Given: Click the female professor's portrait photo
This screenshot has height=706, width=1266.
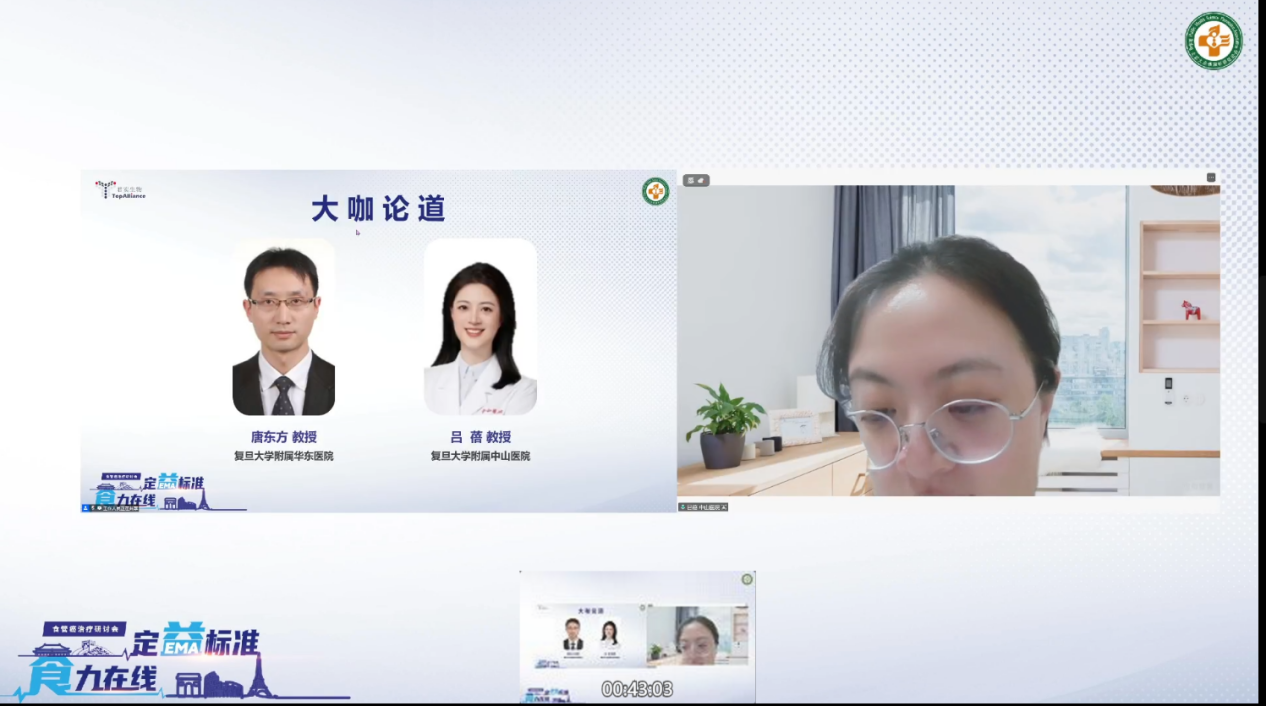Looking at the screenshot, I should pos(480,327).
